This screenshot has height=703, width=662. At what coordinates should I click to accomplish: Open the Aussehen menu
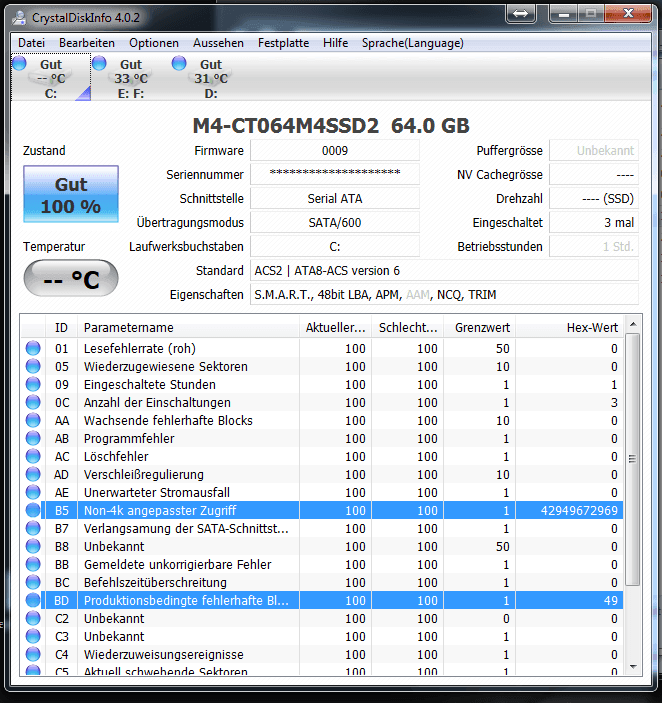pyautogui.click(x=218, y=43)
